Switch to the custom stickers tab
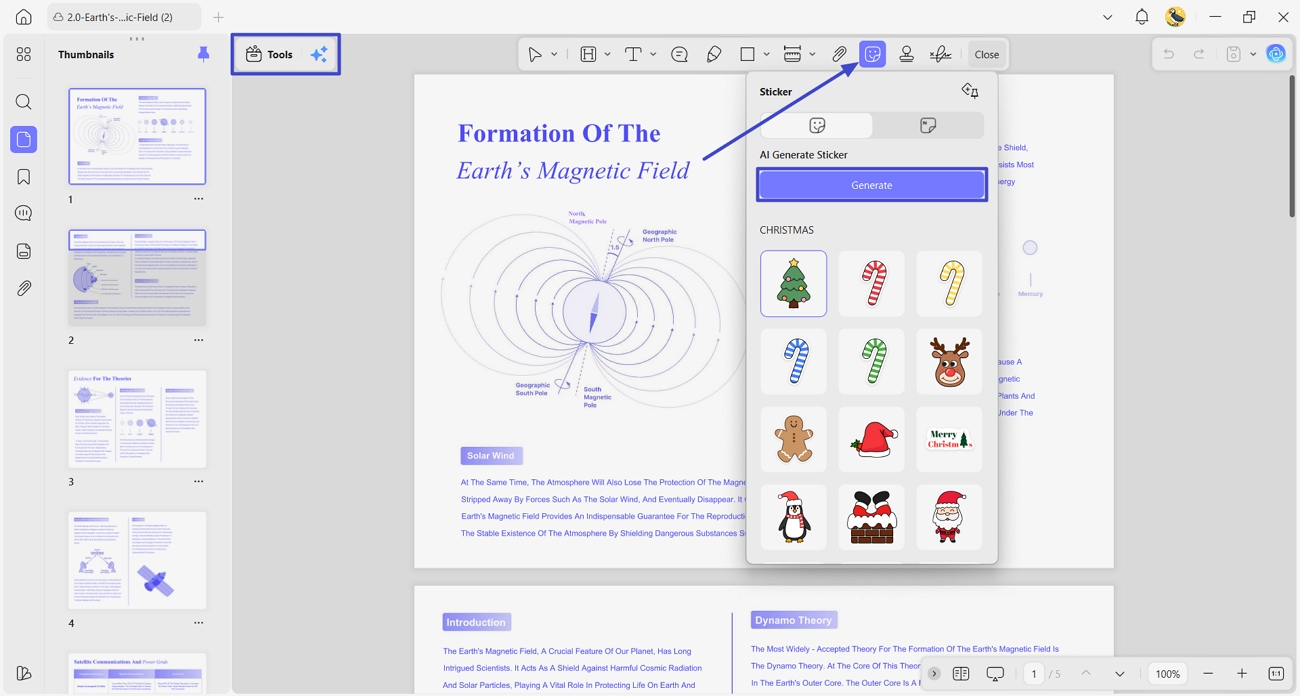The image size is (1300, 696). tap(928, 125)
